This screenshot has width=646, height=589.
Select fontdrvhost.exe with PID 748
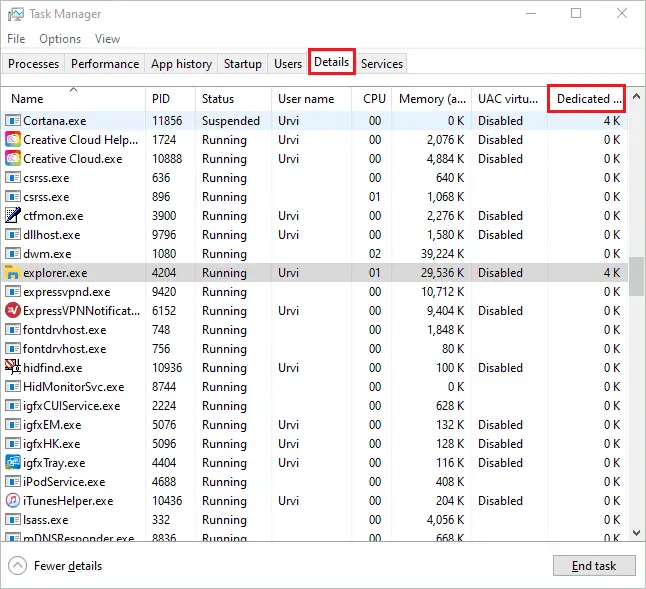pyautogui.click(x=315, y=330)
